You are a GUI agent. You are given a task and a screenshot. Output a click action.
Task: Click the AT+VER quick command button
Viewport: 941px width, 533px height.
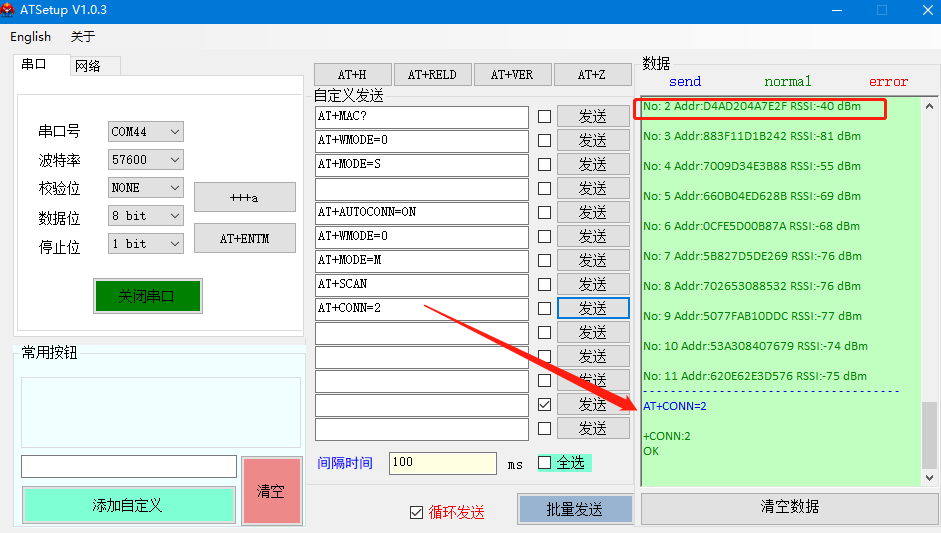pos(511,75)
